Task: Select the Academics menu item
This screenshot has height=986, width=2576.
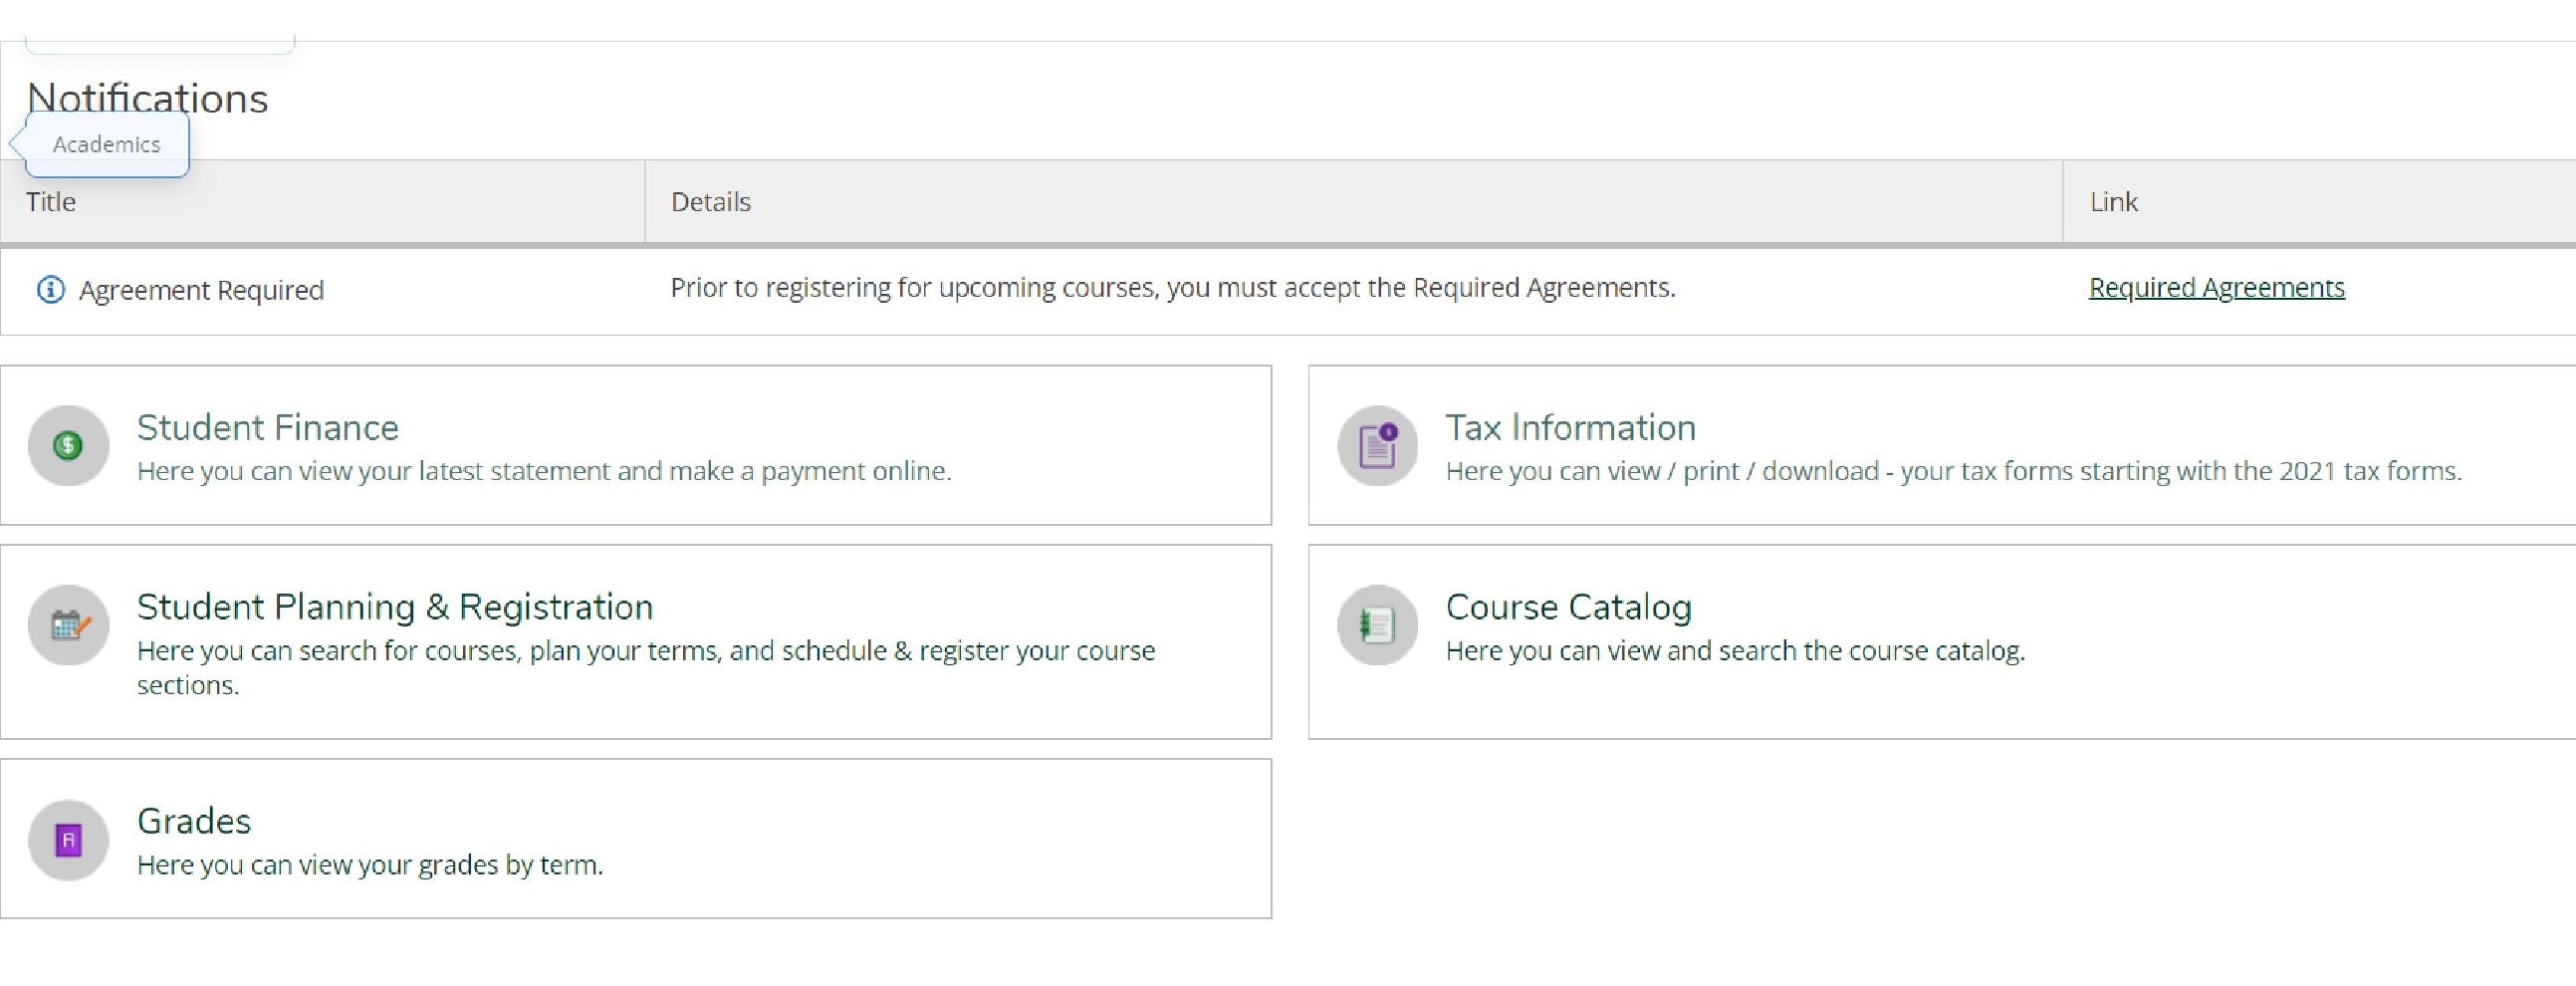Action: tap(106, 143)
